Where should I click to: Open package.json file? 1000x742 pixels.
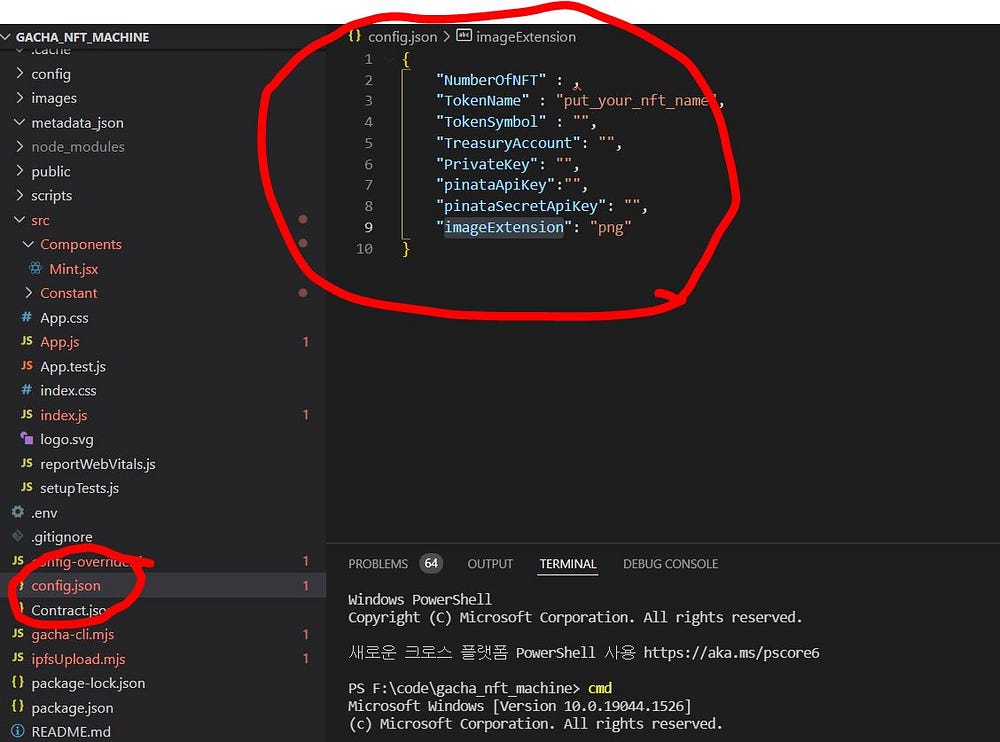pos(72,708)
